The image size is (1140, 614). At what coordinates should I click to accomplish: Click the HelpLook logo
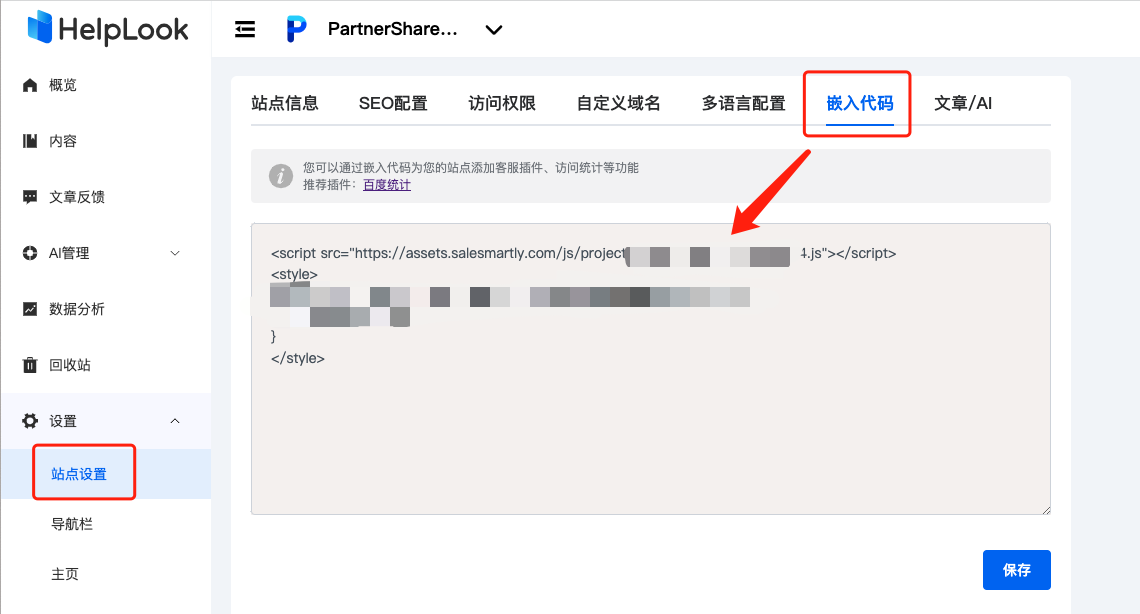click(108, 28)
